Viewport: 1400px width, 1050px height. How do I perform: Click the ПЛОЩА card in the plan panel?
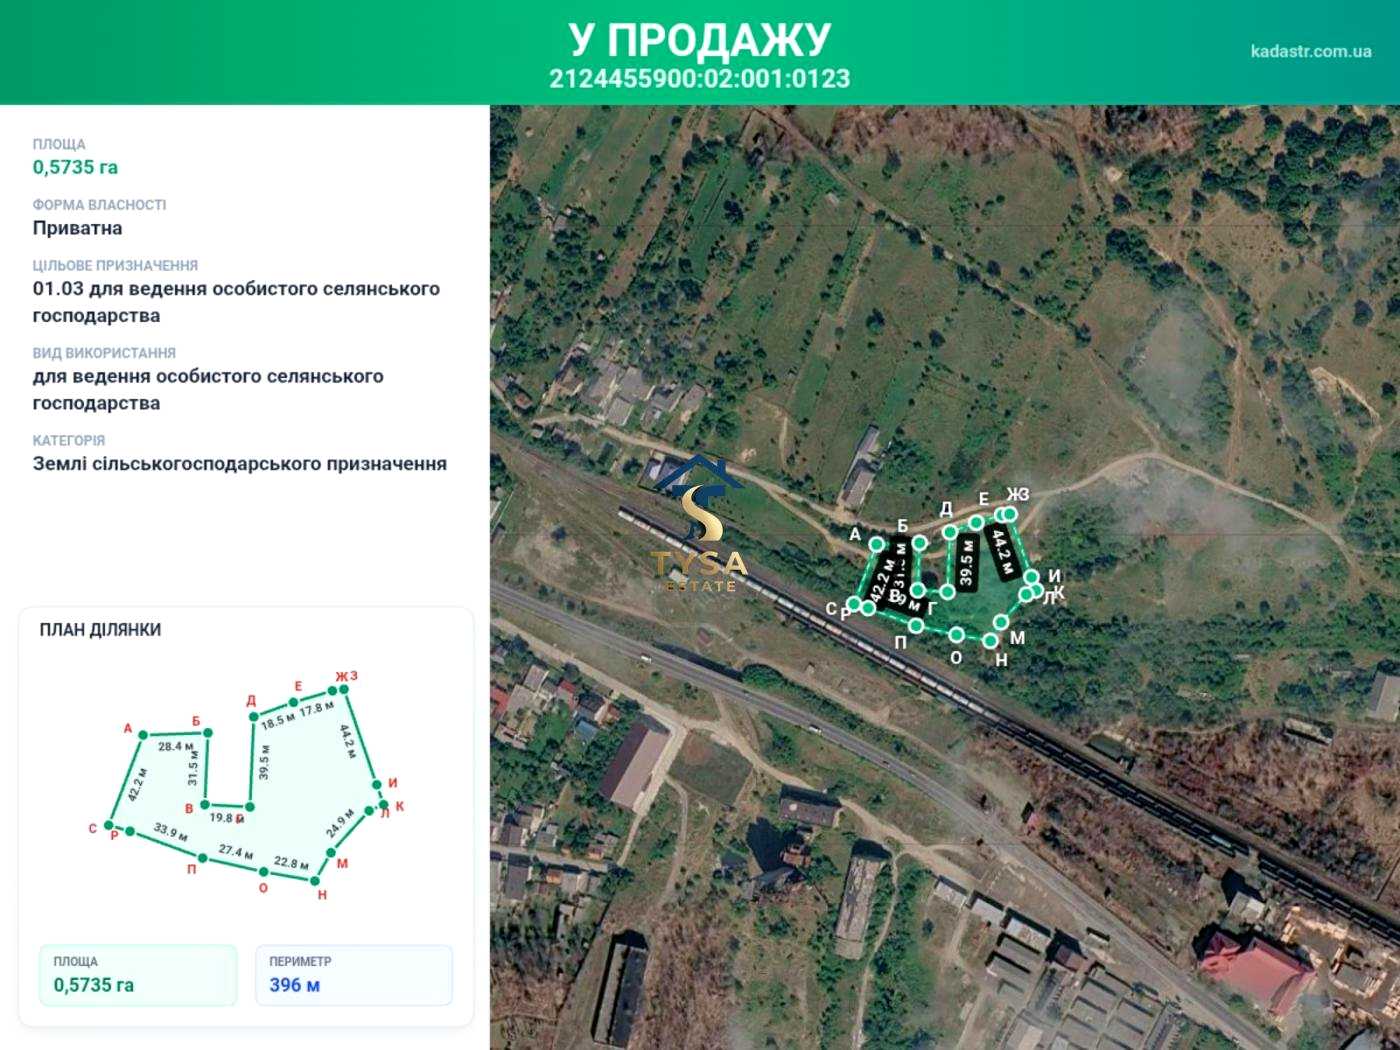(x=138, y=975)
